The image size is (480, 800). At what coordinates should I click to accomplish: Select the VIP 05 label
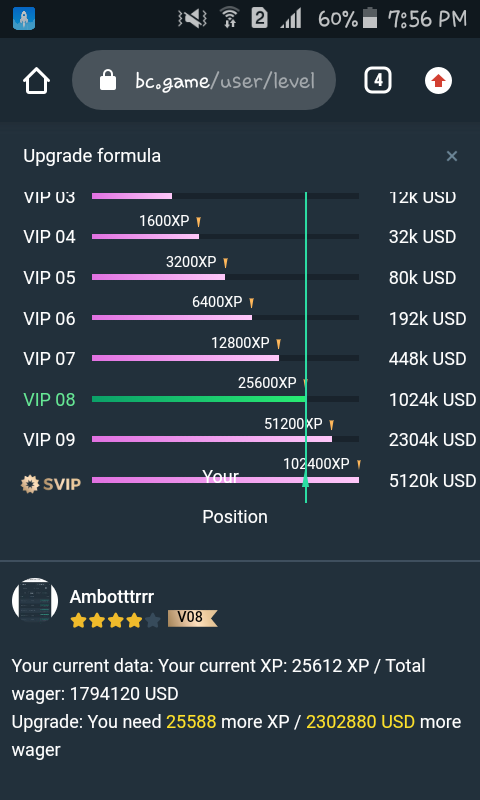pyautogui.click(x=49, y=278)
